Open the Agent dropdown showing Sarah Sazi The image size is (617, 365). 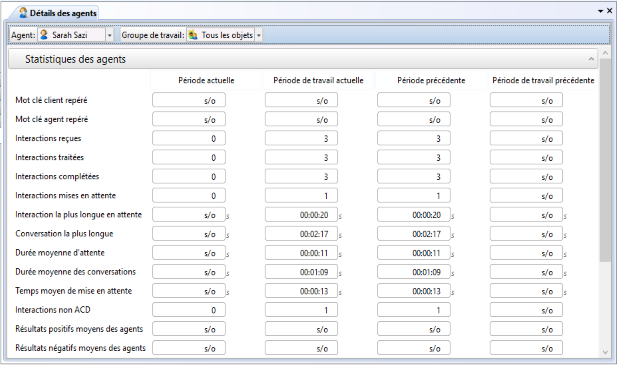pos(109,35)
